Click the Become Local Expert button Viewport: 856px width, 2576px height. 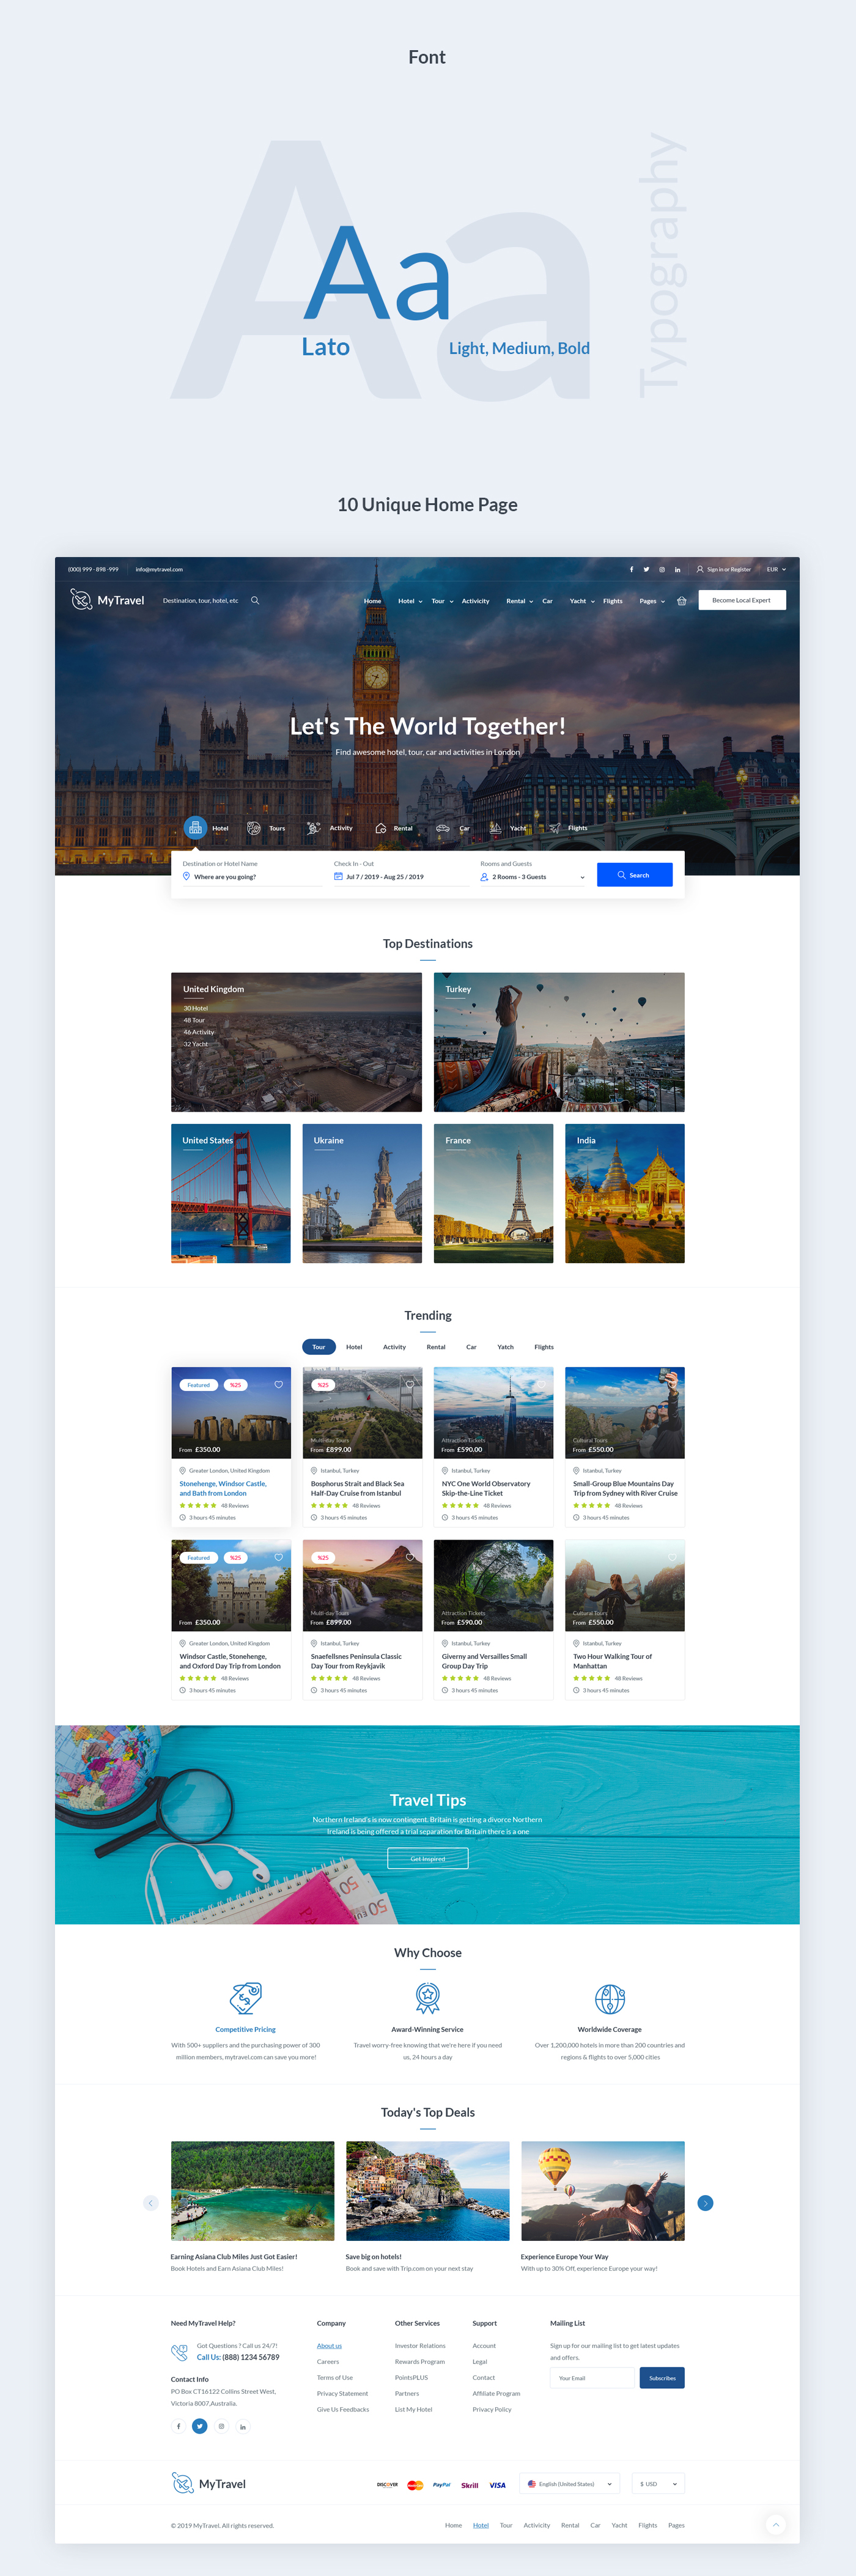pyautogui.click(x=741, y=600)
